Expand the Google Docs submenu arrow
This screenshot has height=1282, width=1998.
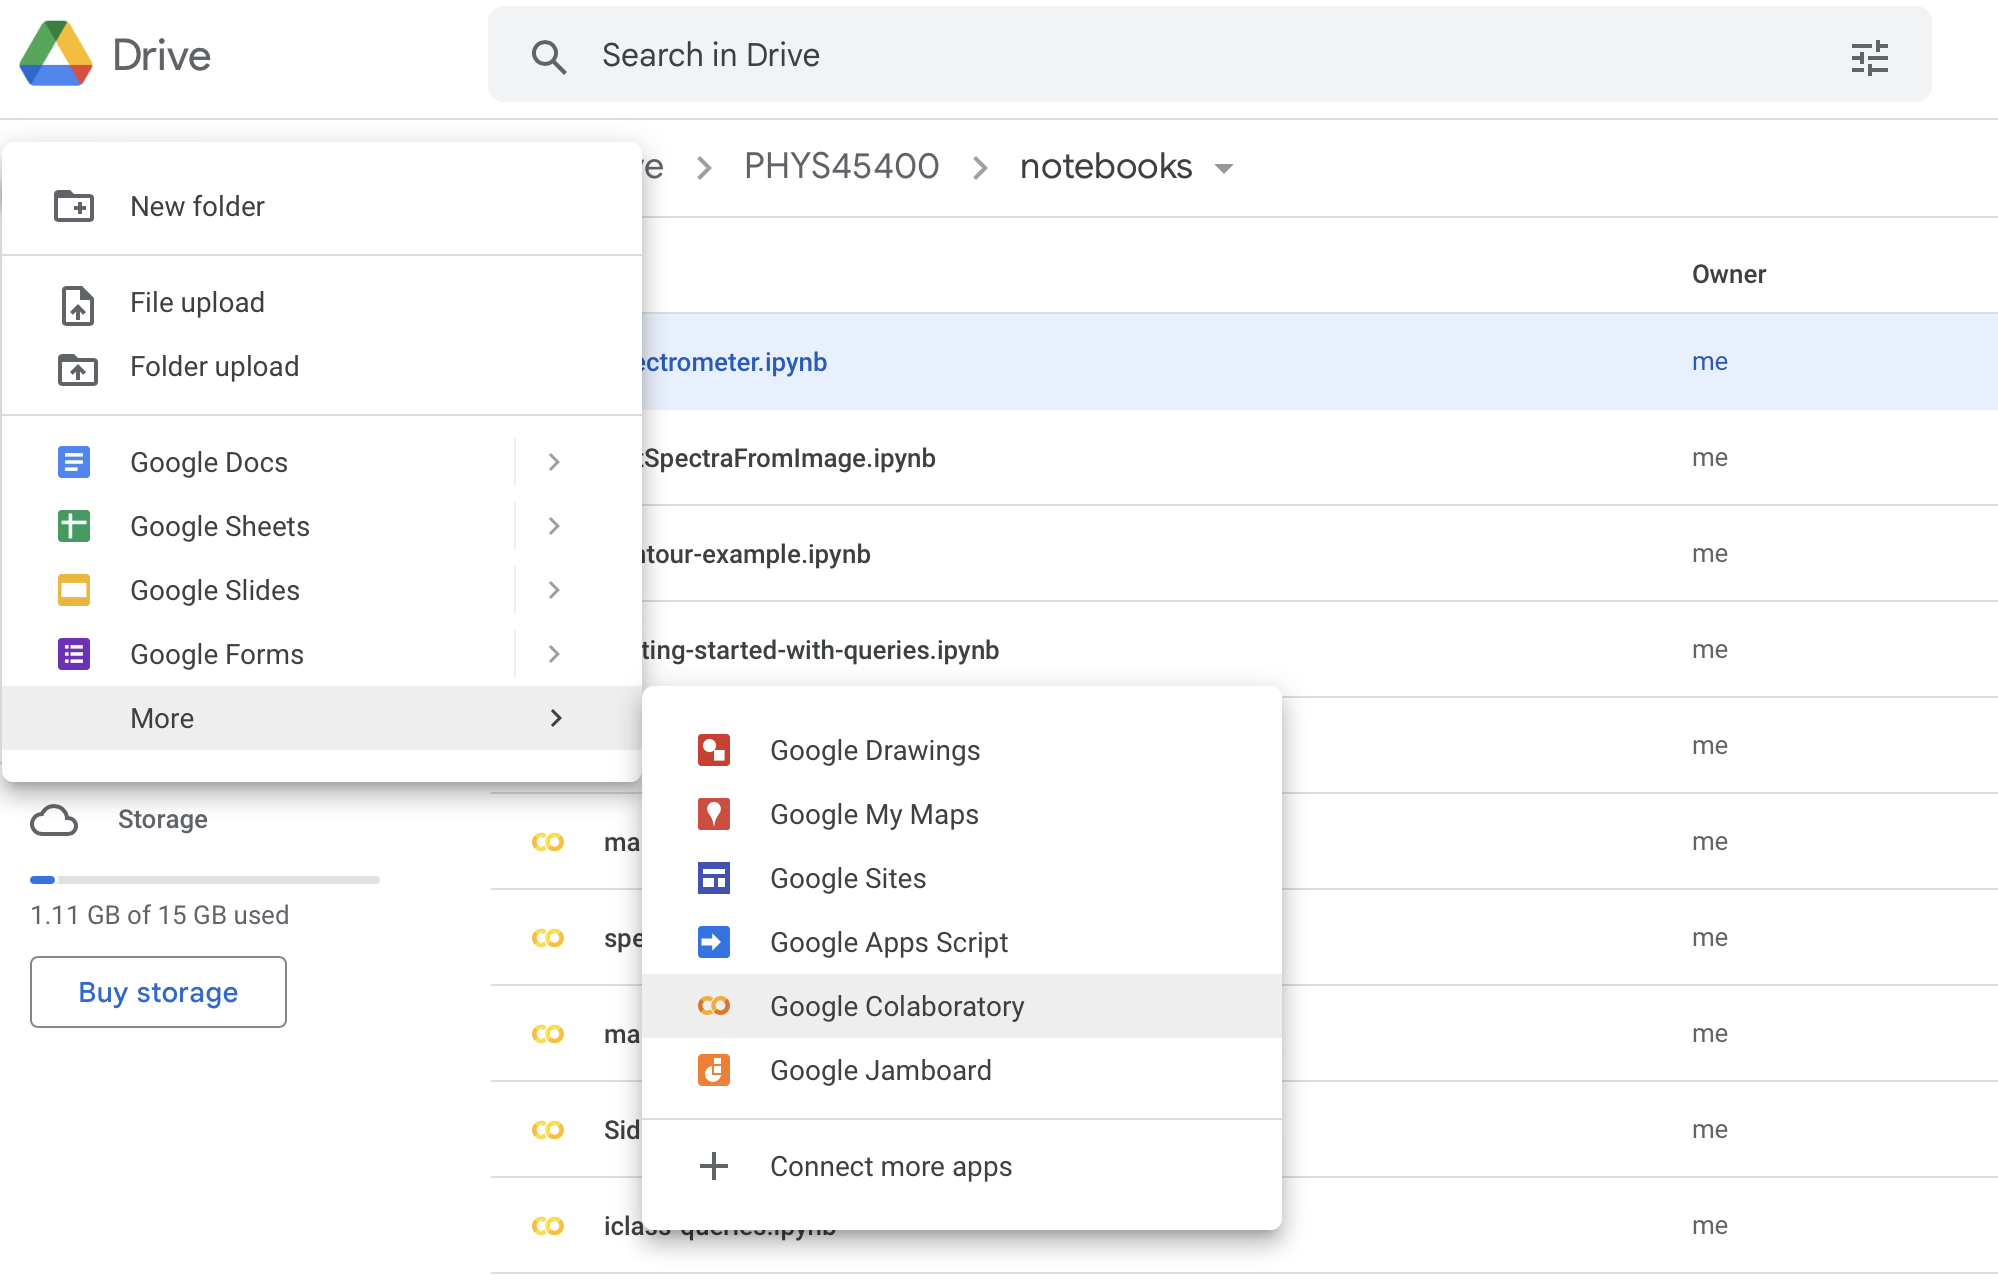[554, 462]
